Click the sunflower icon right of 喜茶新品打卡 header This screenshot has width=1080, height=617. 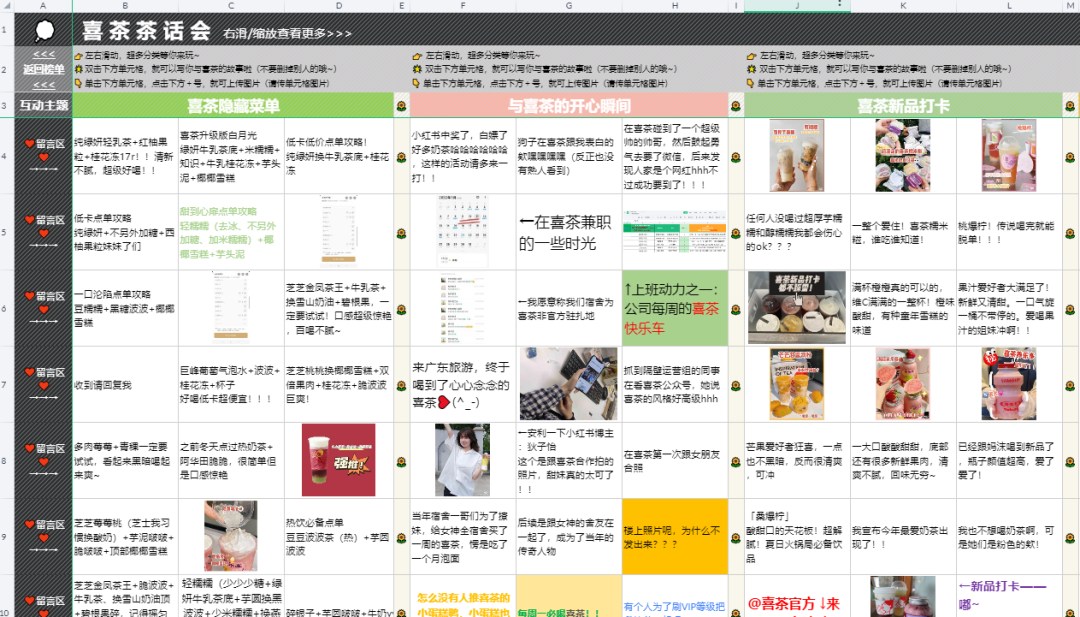[x=1070, y=106]
